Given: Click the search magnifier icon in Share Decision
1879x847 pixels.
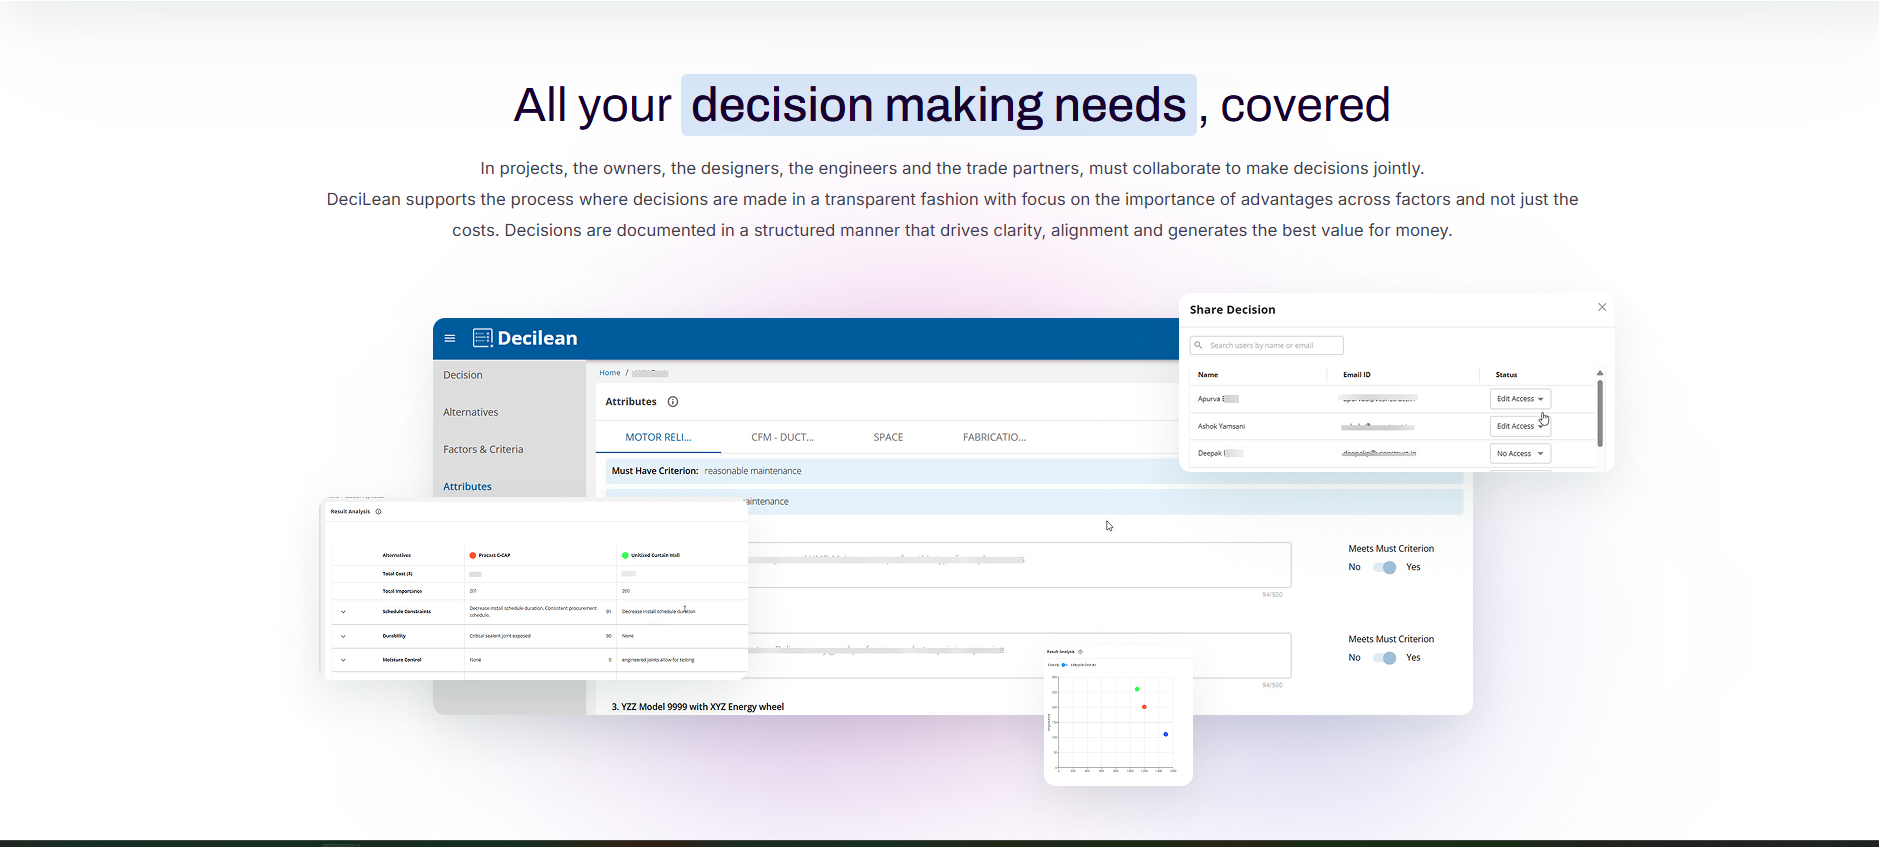Looking at the screenshot, I should coord(1198,345).
